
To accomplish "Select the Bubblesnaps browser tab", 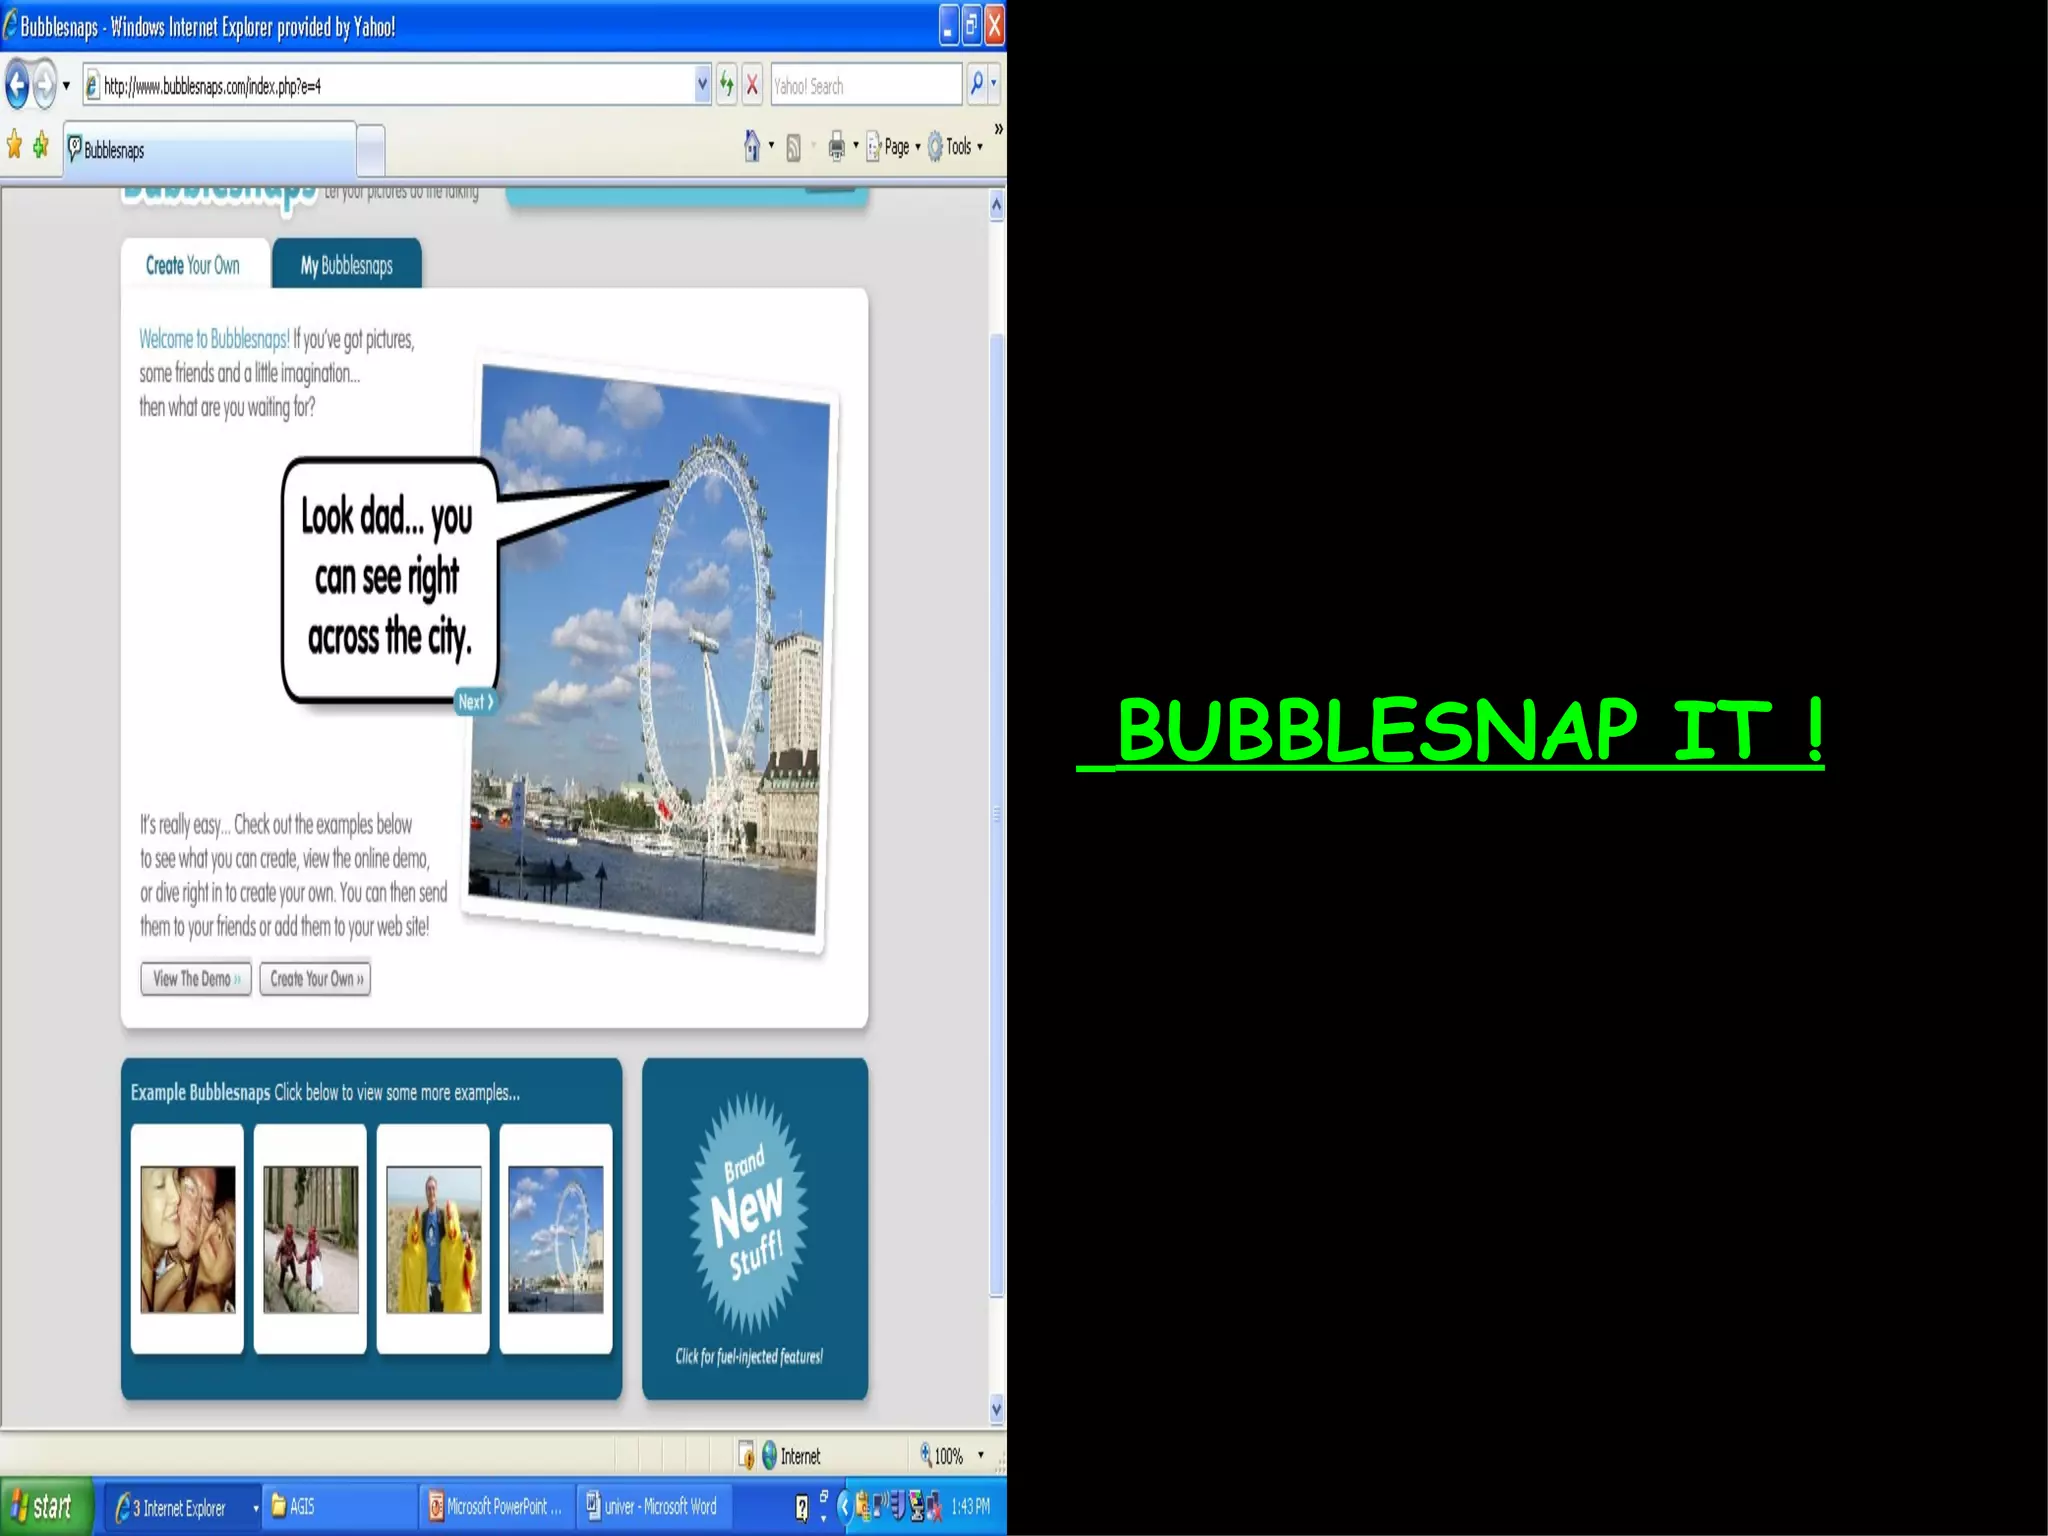I will coord(210,150).
